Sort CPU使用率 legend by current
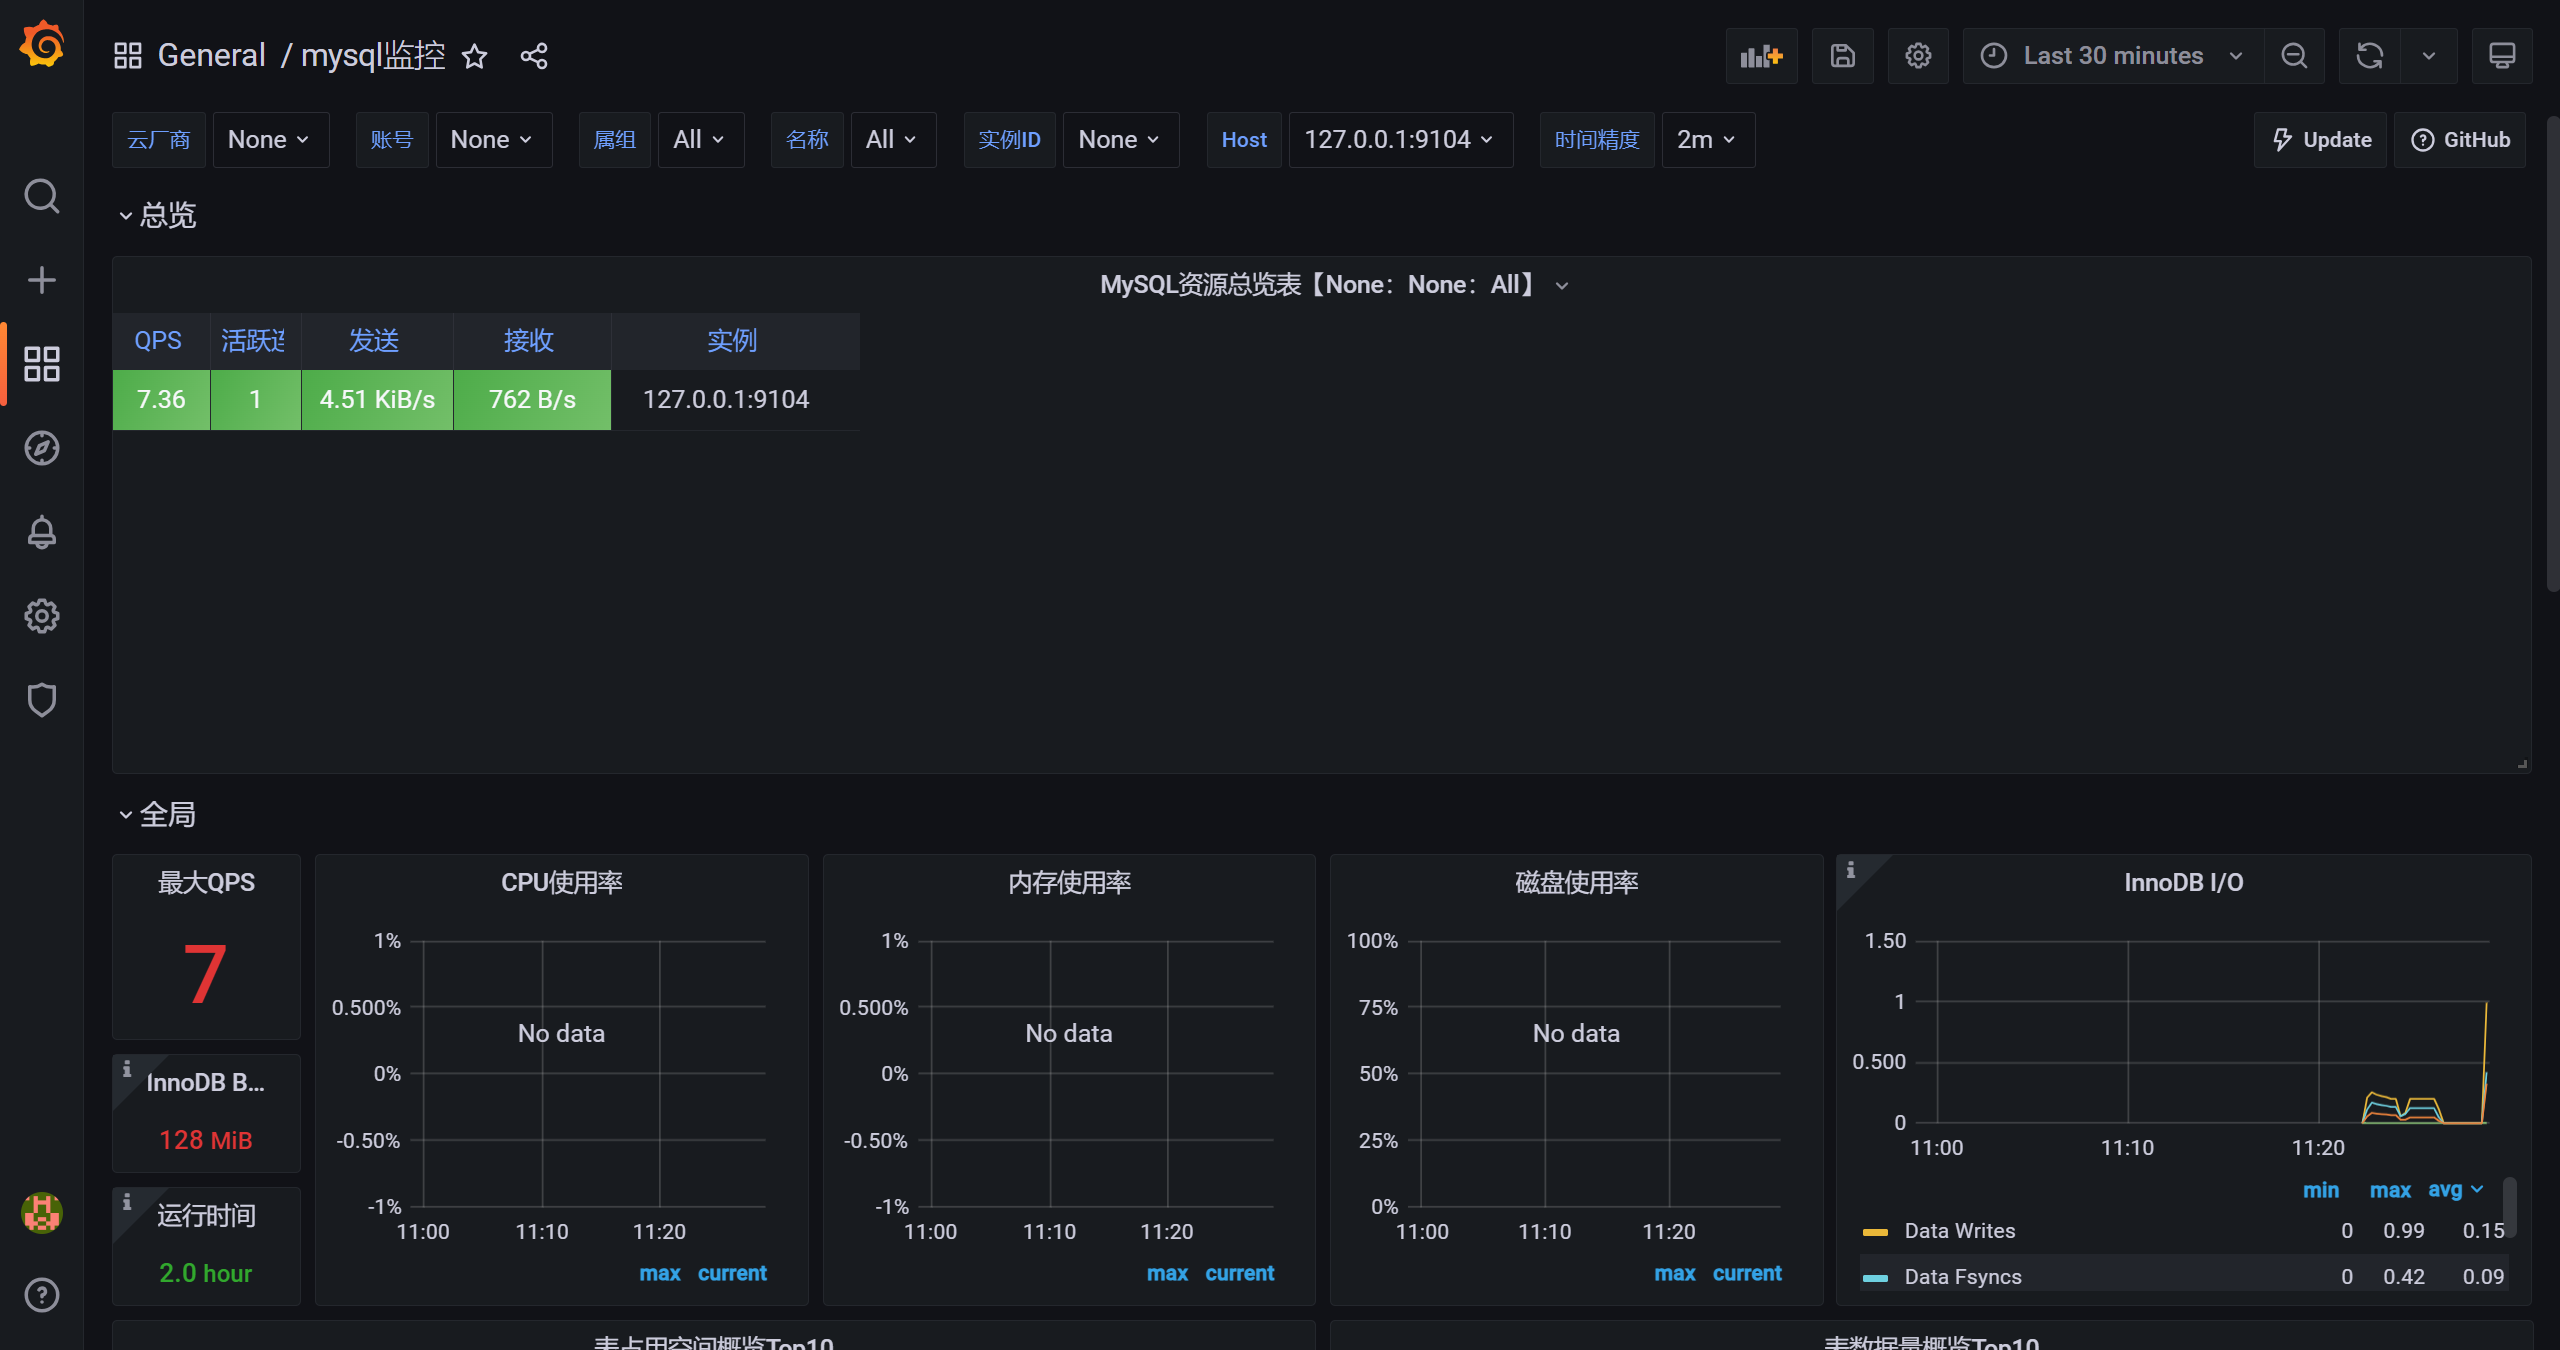This screenshot has height=1350, width=2560. tap(732, 1273)
